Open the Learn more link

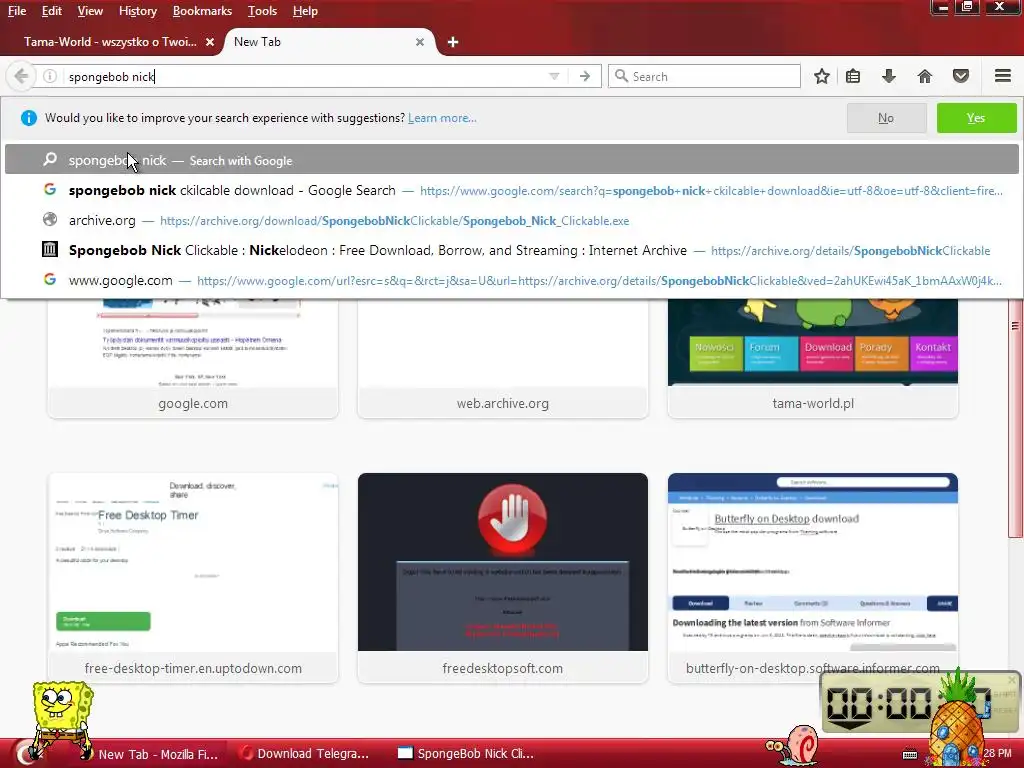(x=442, y=118)
